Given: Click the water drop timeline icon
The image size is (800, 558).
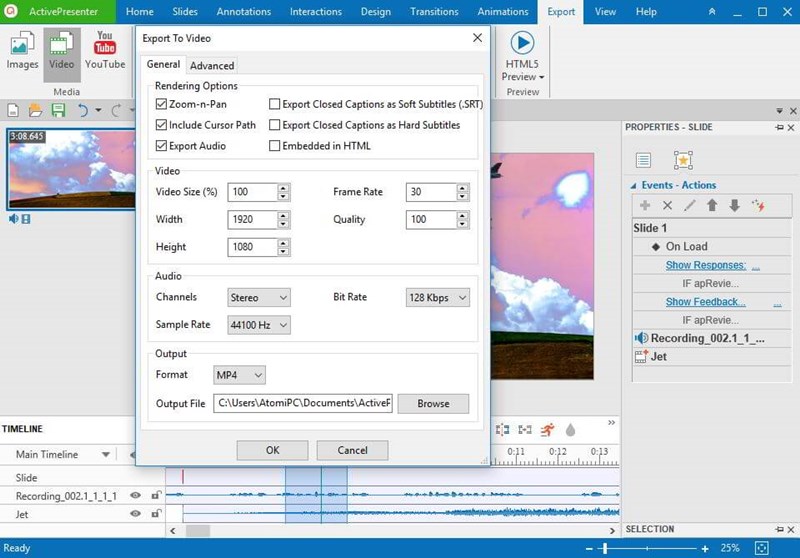Looking at the screenshot, I should pyautogui.click(x=570, y=430).
